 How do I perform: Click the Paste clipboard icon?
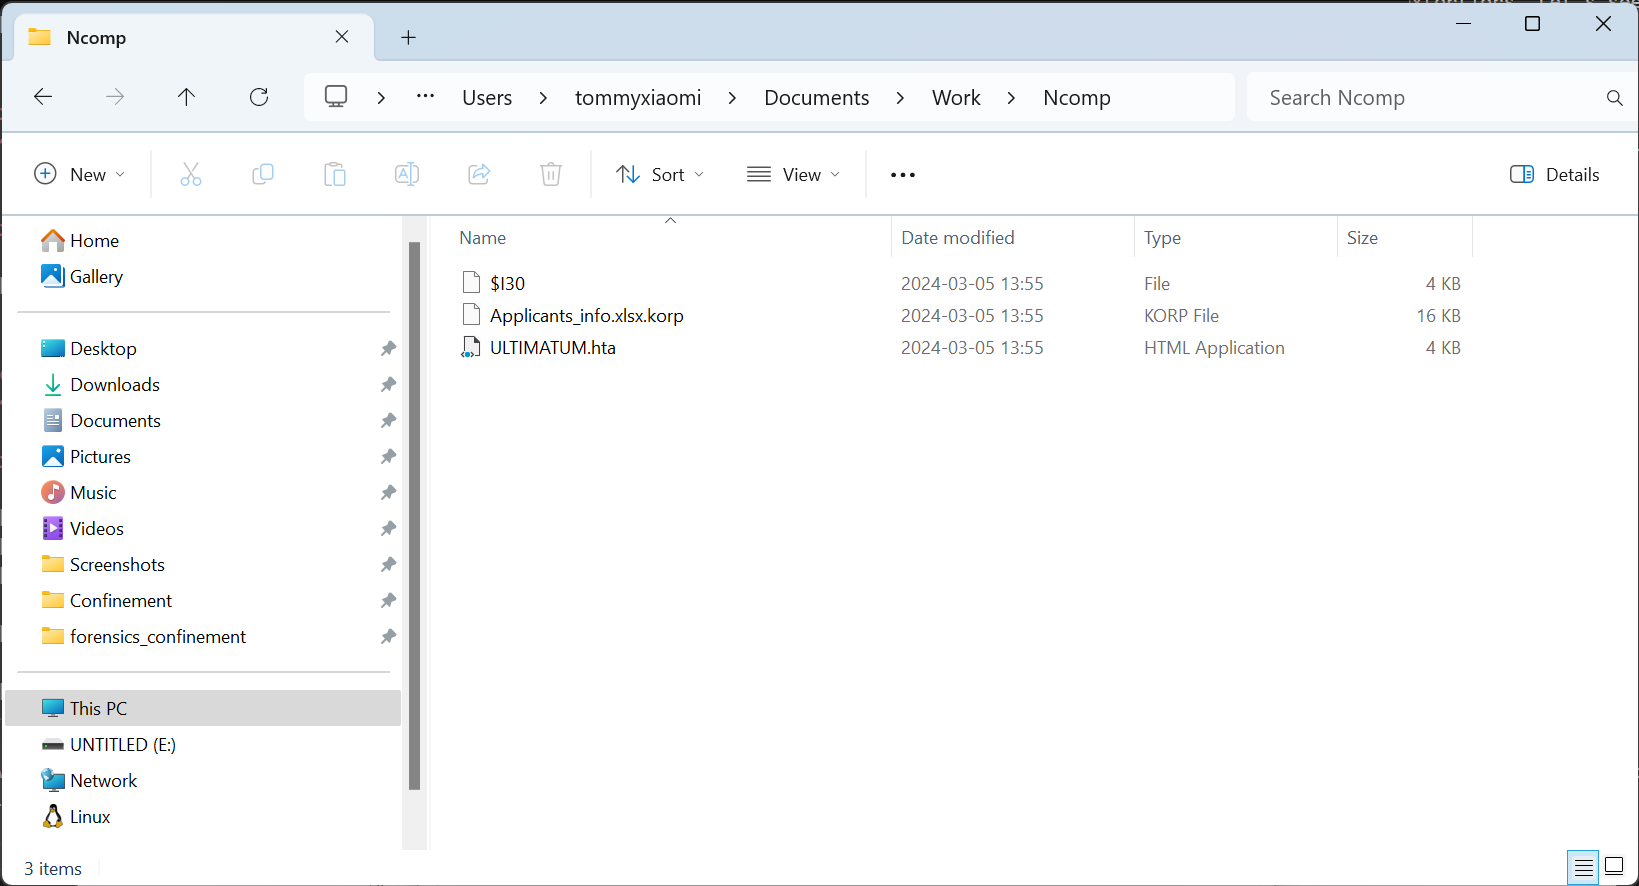pos(335,175)
